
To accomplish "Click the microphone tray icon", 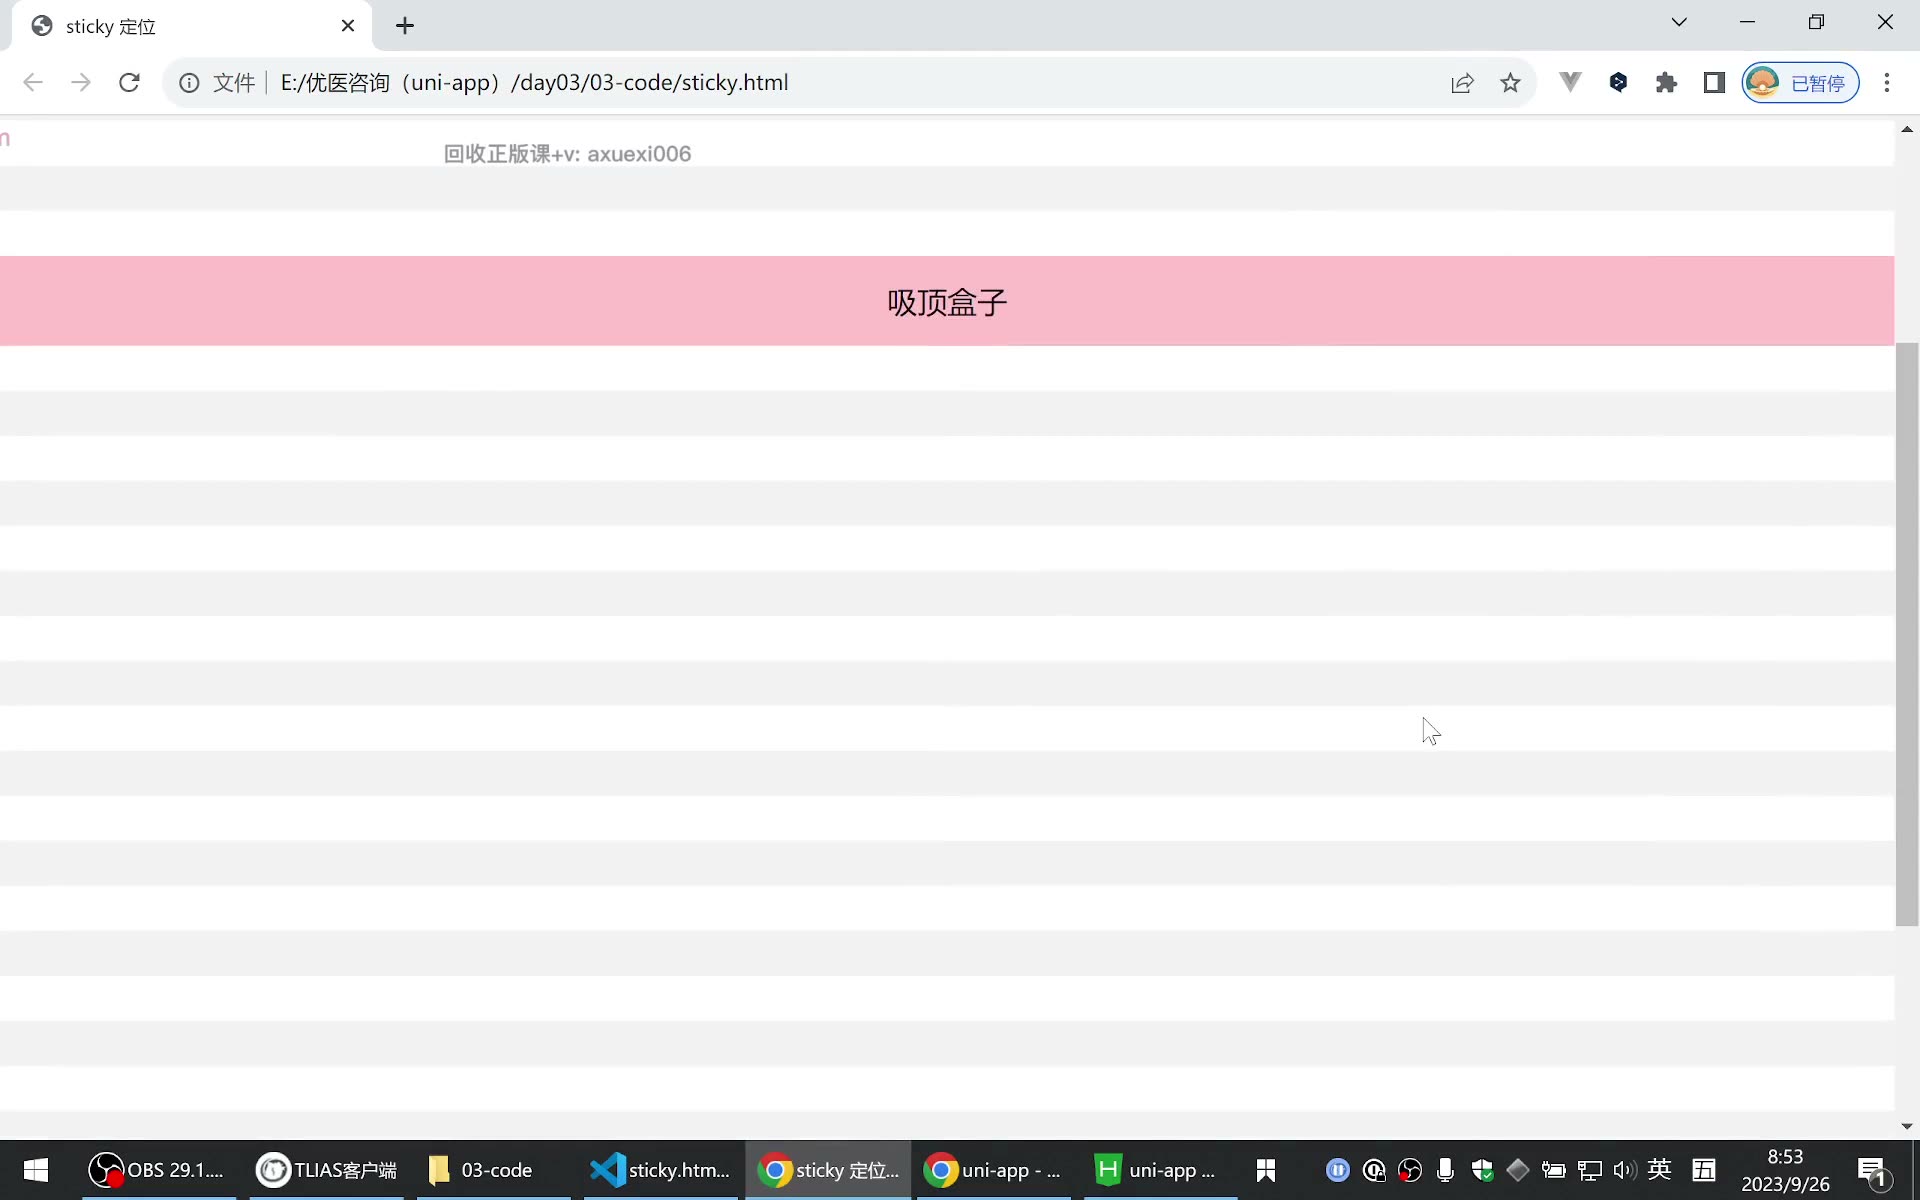I will [x=1445, y=1170].
